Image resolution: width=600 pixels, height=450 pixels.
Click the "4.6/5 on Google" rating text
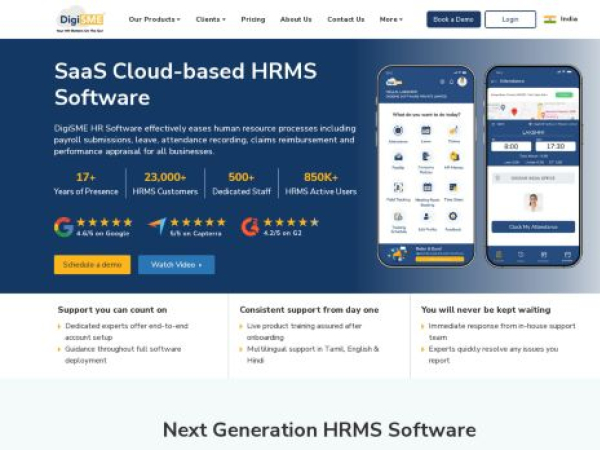point(103,233)
